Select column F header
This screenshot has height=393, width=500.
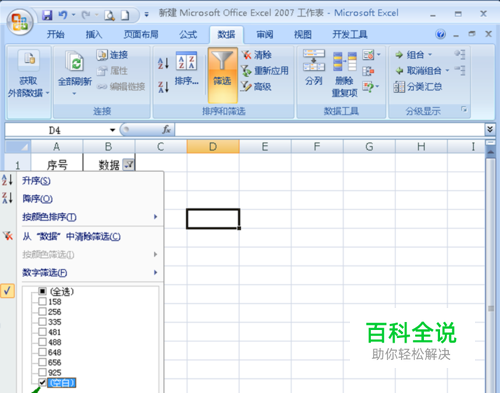coord(317,147)
